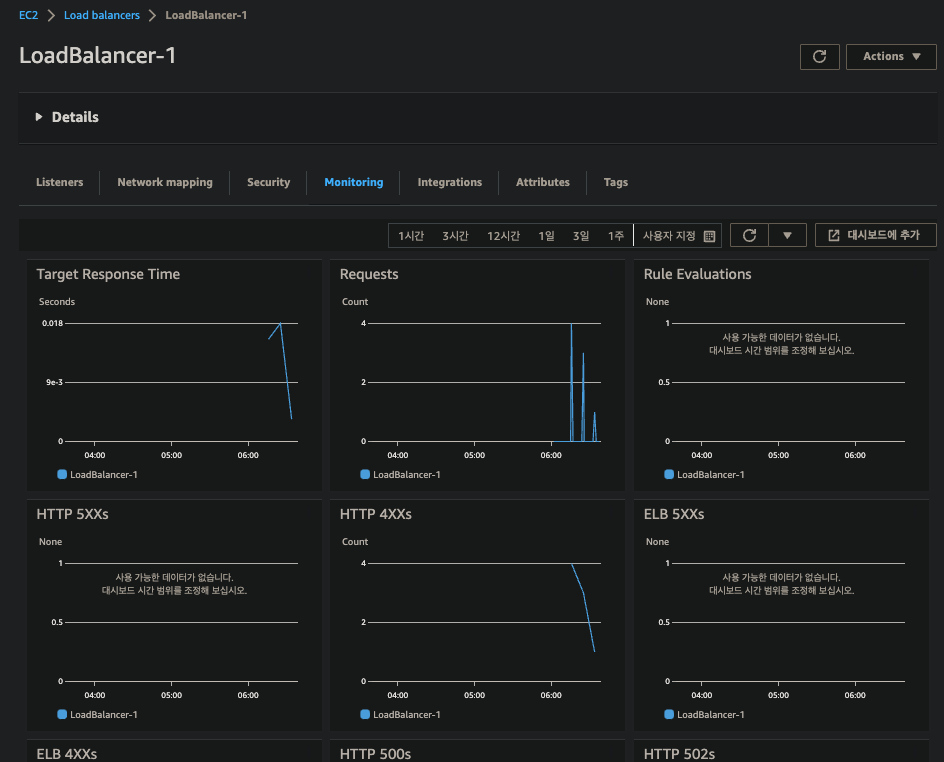The image size is (944, 762).
Task: Click the HTTP 5XXs chart title
Action: click(x=72, y=514)
